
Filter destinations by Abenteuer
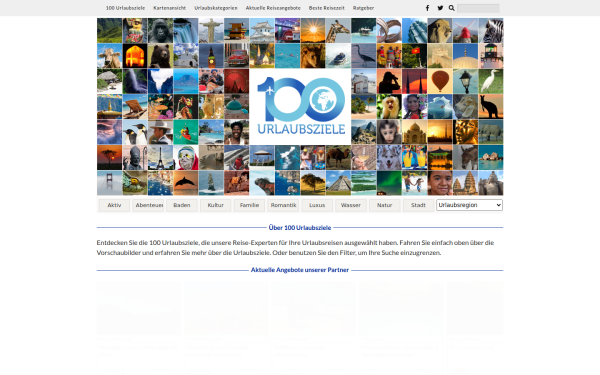(x=148, y=205)
